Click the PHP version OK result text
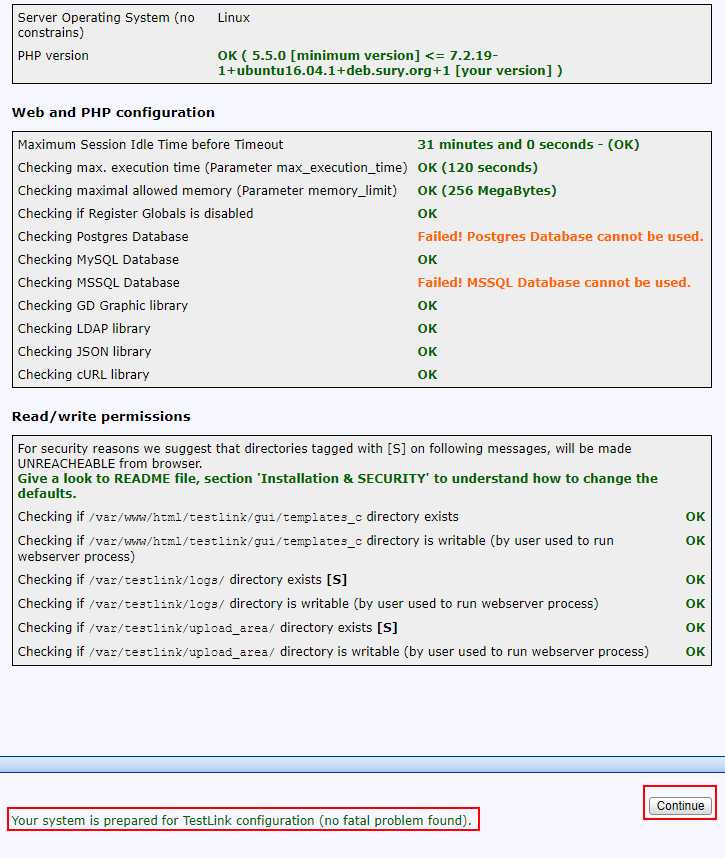725x858 pixels. pos(390,63)
